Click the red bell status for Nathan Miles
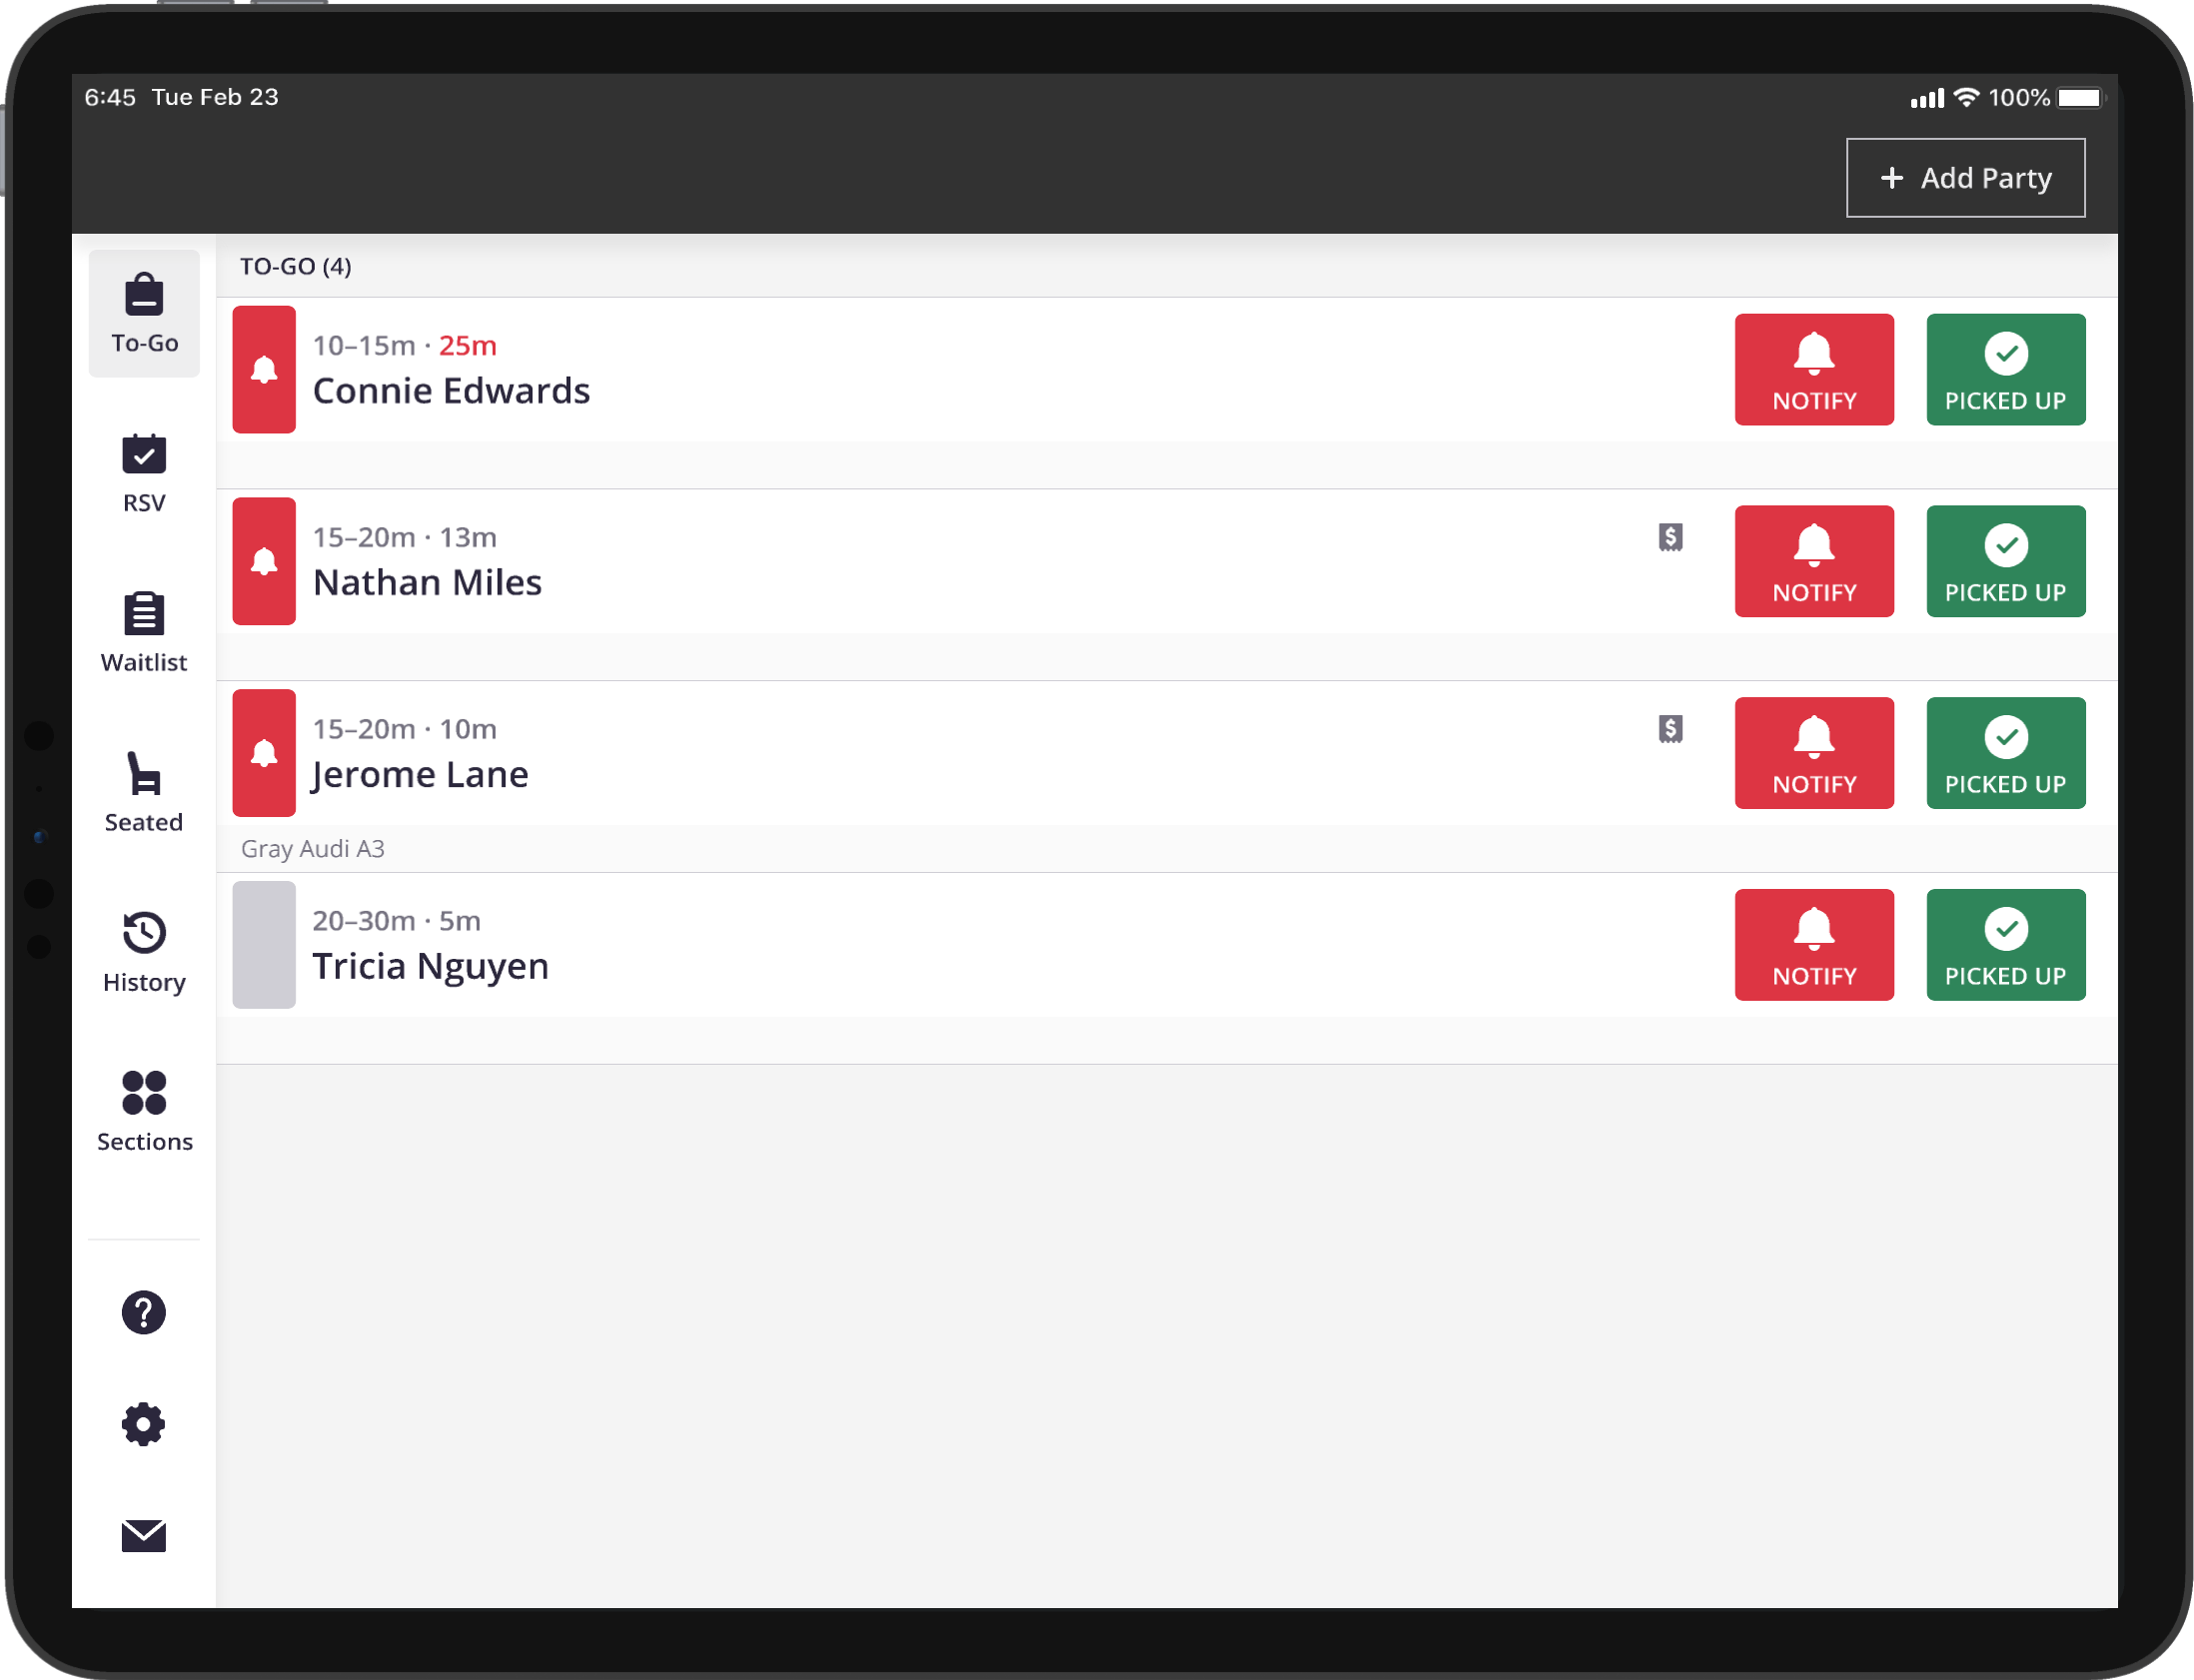The image size is (2194, 1680). click(264, 562)
